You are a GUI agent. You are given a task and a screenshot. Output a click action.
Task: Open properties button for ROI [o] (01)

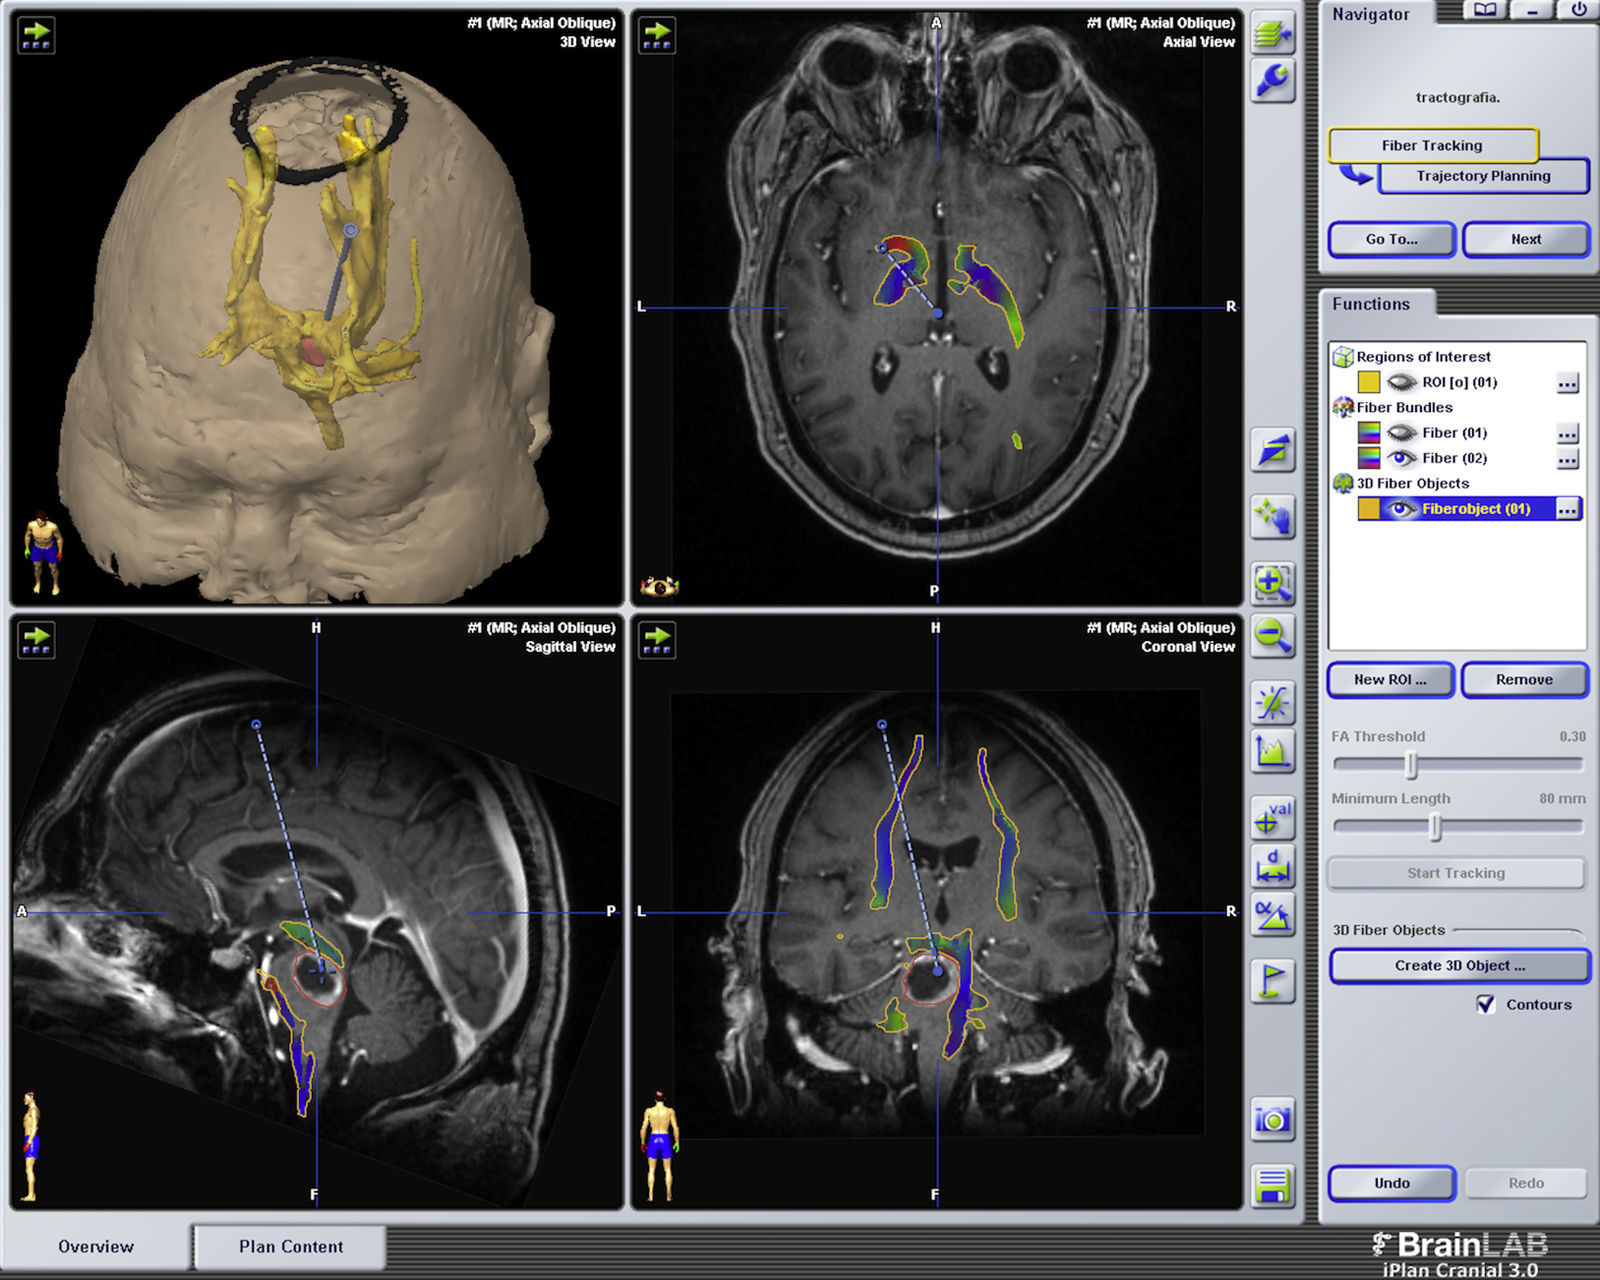pyautogui.click(x=1567, y=383)
